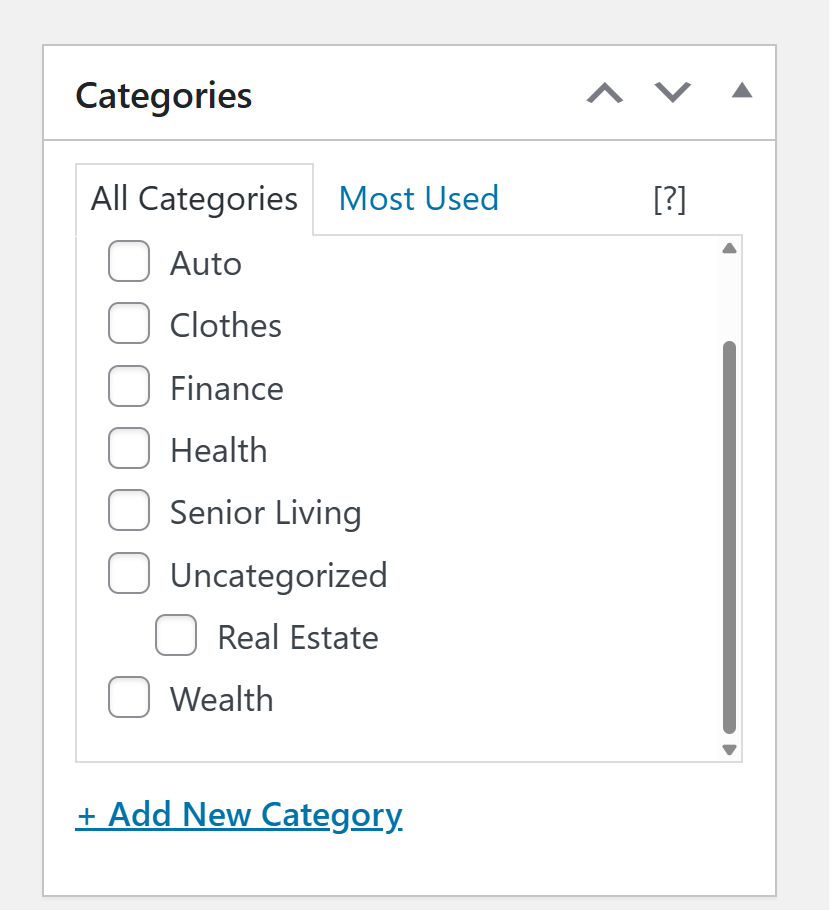Enable the Finance category
Image resolution: width=831 pixels, height=910 pixels.
(129, 387)
